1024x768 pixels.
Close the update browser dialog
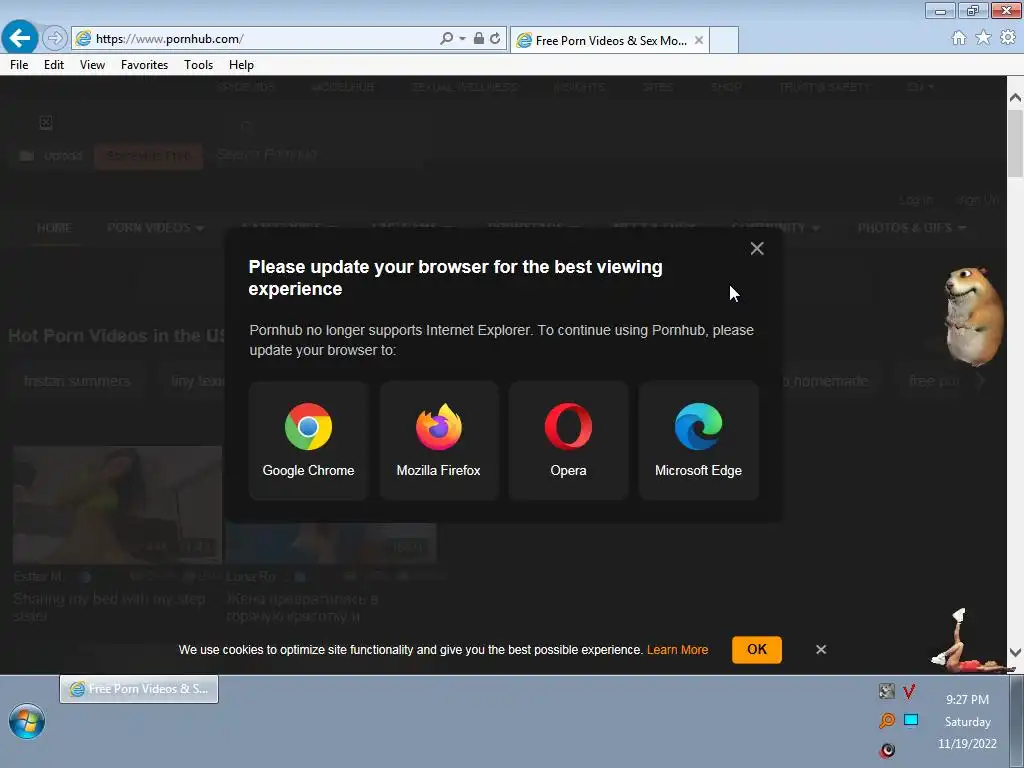tap(757, 248)
